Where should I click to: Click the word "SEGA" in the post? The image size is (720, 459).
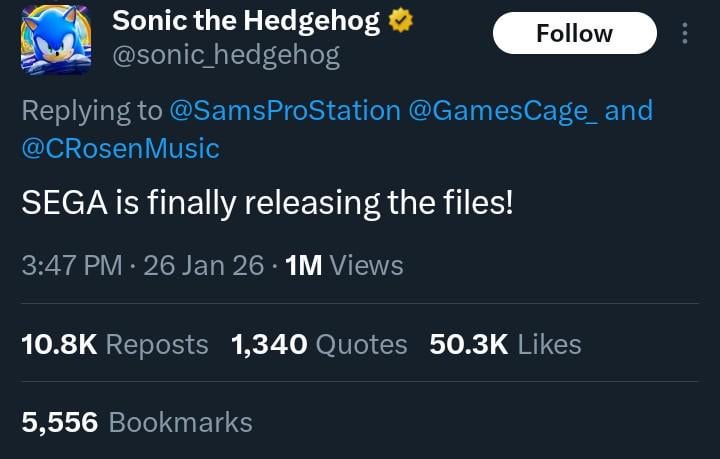[x=59, y=204]
